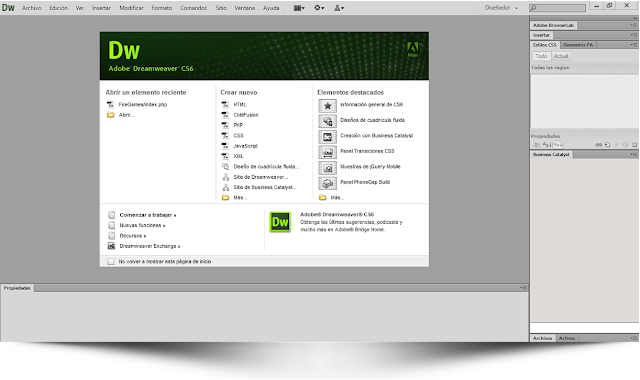
Task: Click the fluid grid layout icon in Crear nuevo
Action: click(225, 167)
